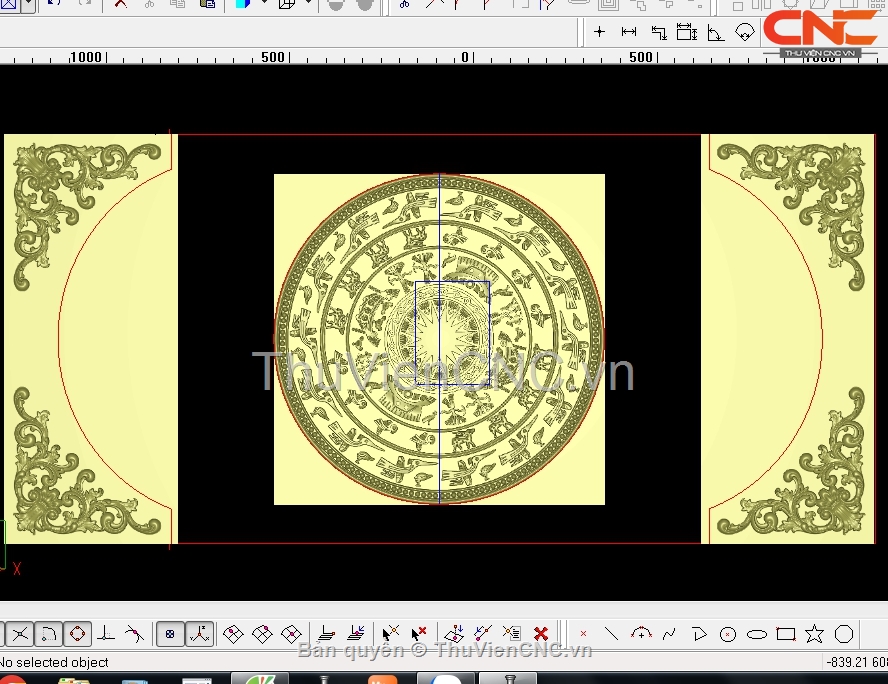Click the crosshair point tool in dimension toolbar

600,32
